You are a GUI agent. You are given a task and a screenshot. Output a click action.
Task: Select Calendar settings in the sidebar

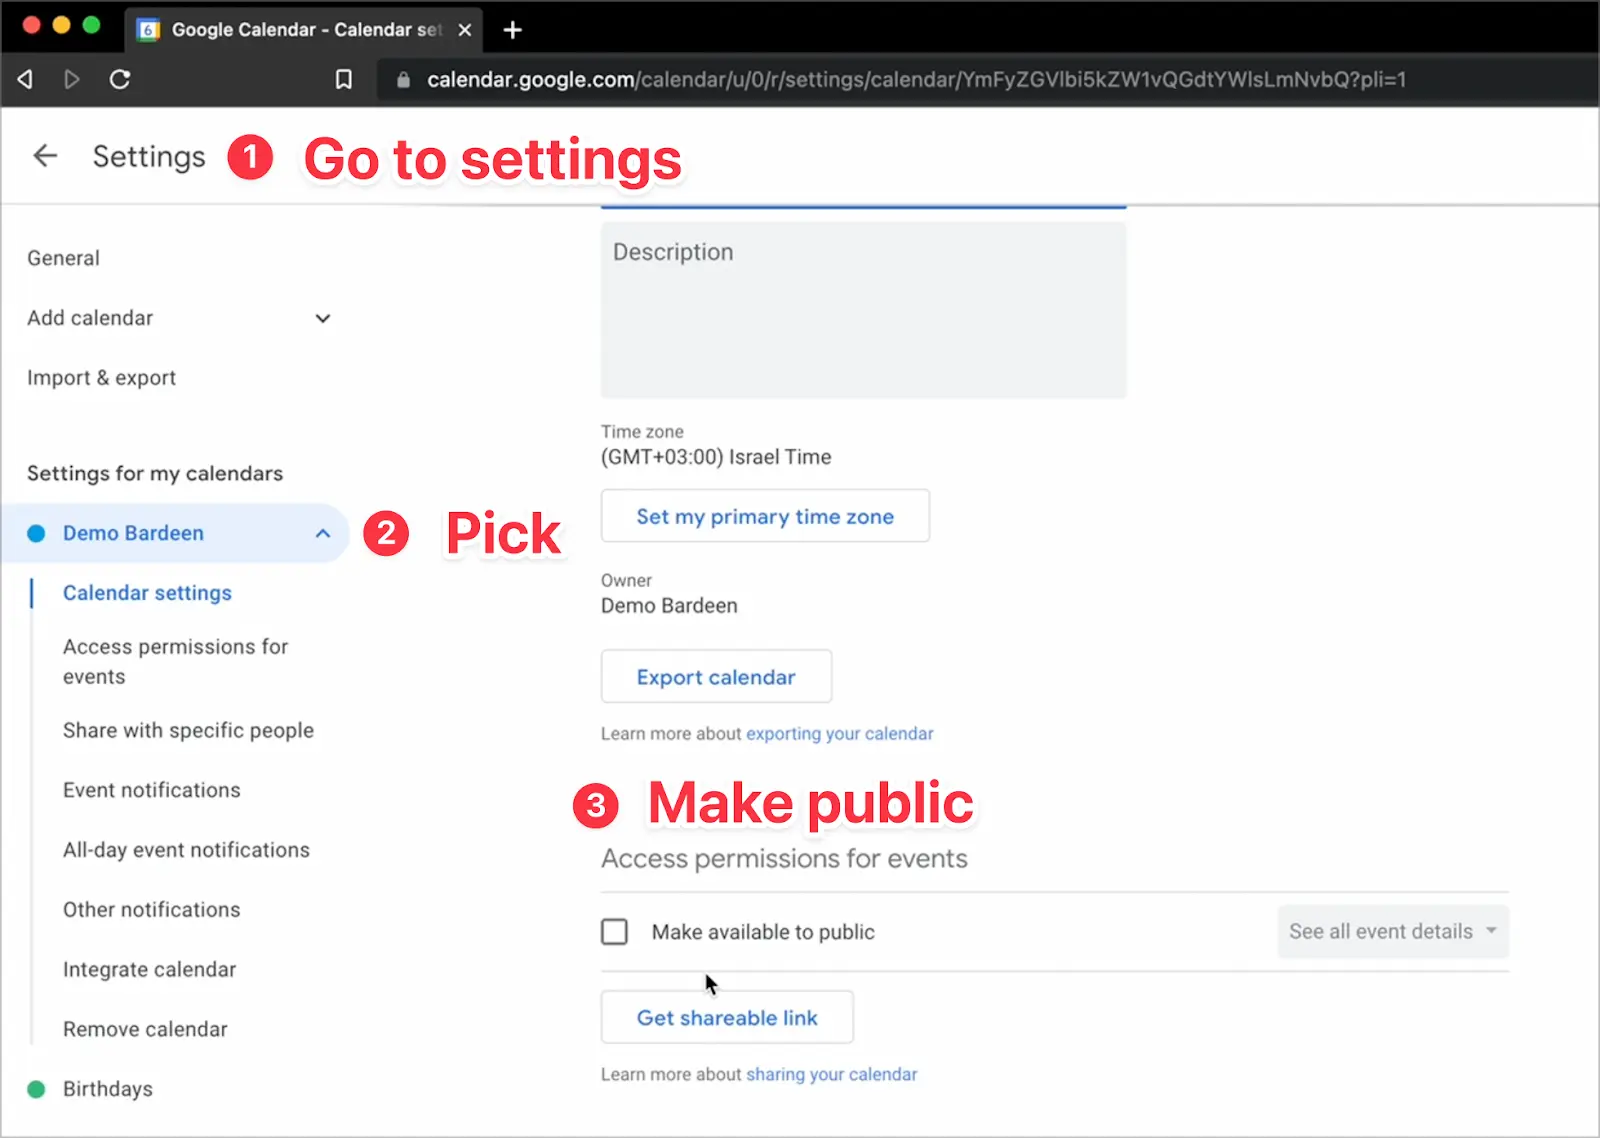tap(146, 592)
